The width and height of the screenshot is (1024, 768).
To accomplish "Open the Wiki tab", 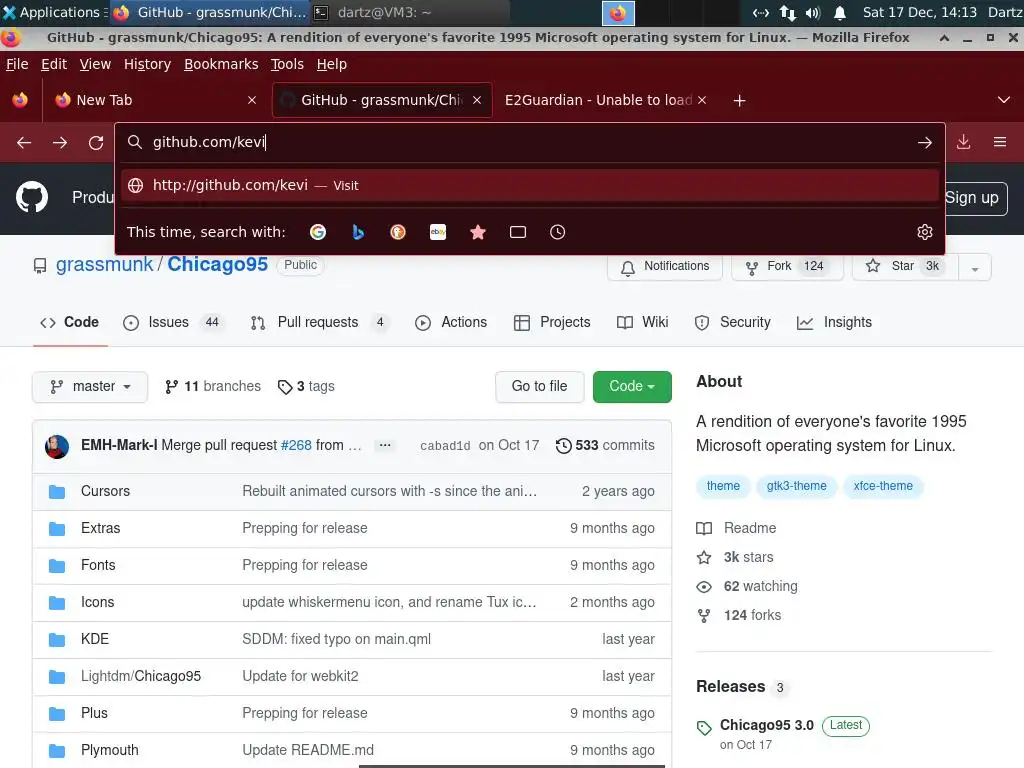I will tap(643, 323).
